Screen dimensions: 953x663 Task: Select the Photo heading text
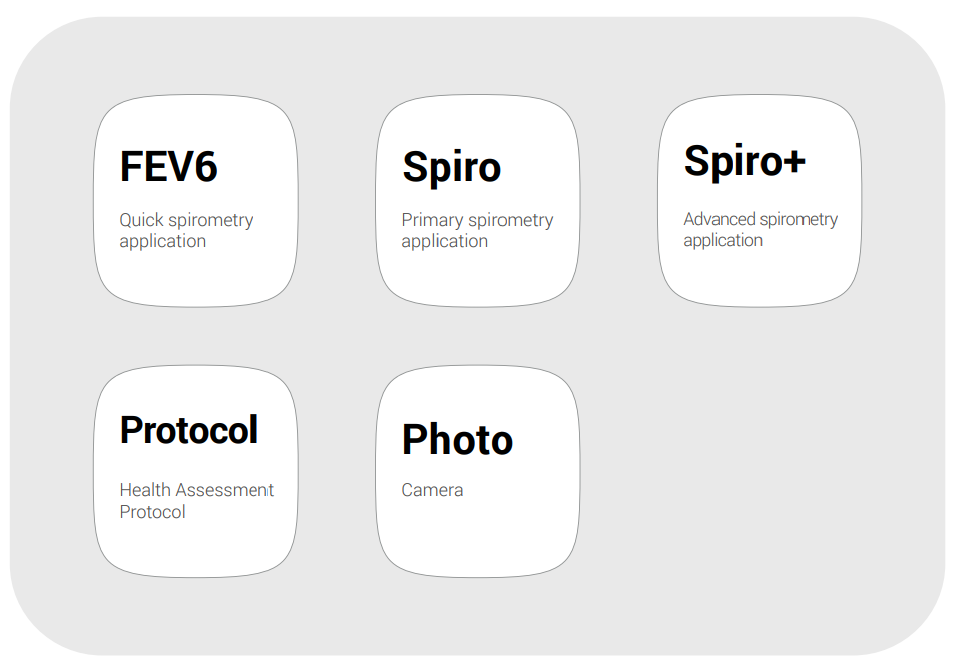point(457,440)
